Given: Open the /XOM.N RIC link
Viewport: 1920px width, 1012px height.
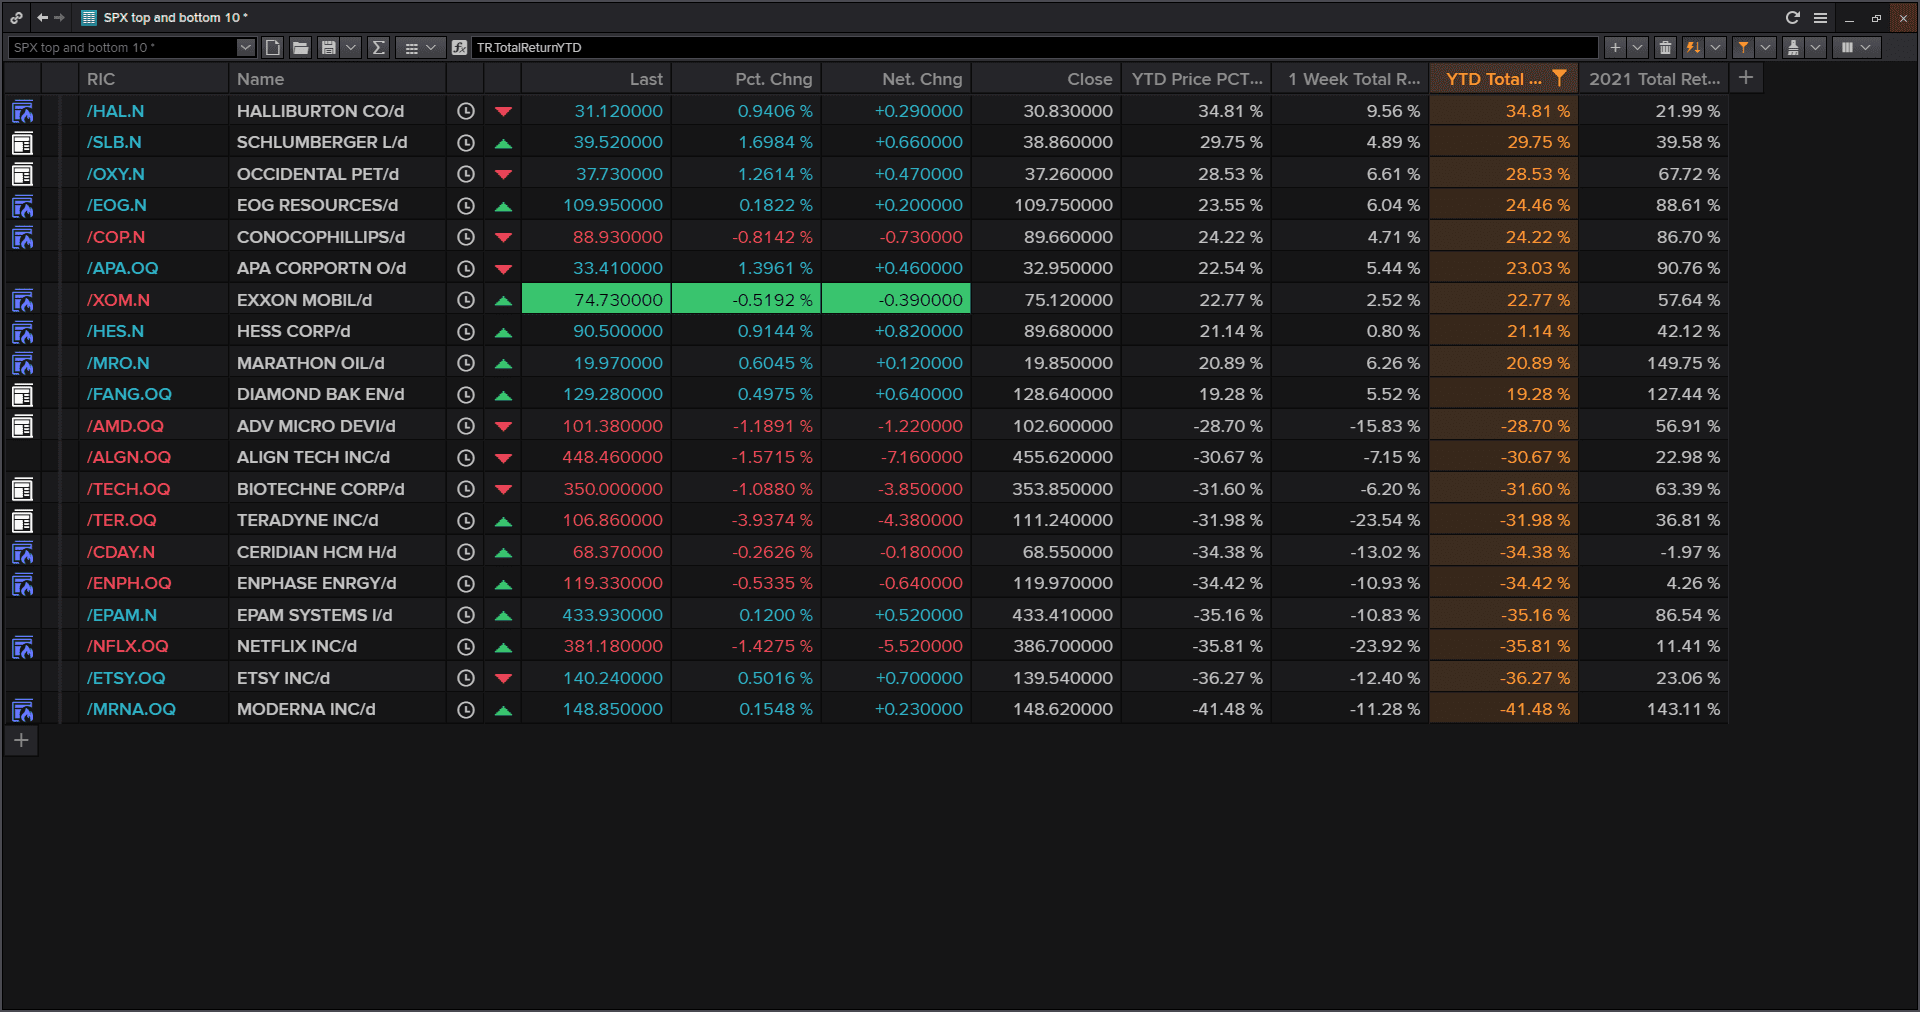Looking at the screenshot, I should tap(118, 300).
